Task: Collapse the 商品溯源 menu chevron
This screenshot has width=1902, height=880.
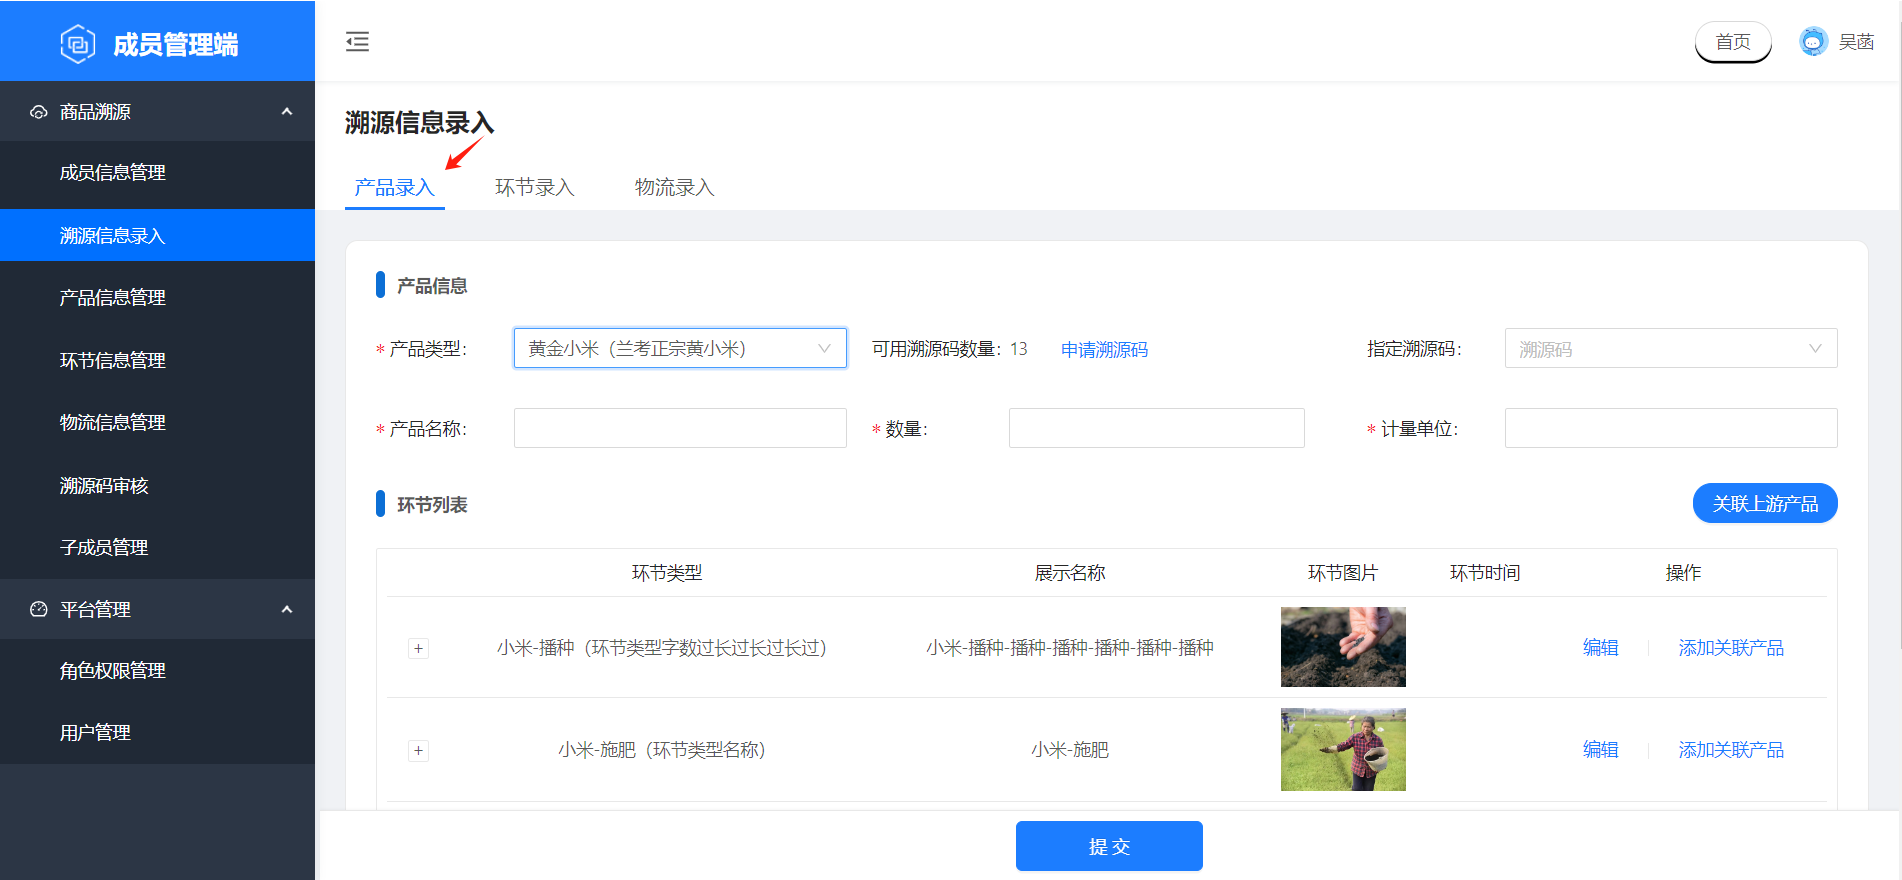Action: (287, 112)
